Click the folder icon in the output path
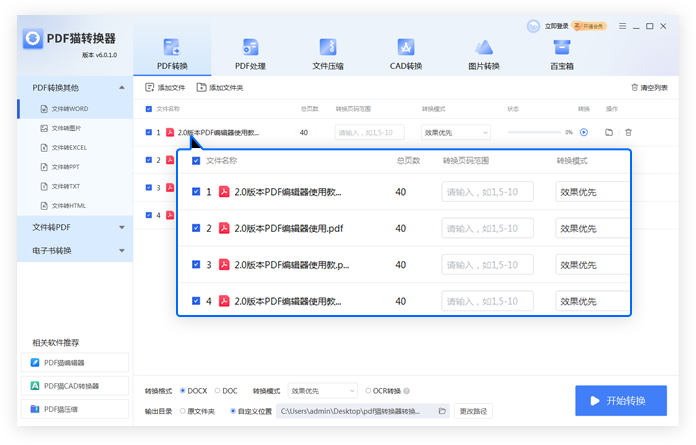The height and width of the screenshot is (445, 696). tap(442, 411)
